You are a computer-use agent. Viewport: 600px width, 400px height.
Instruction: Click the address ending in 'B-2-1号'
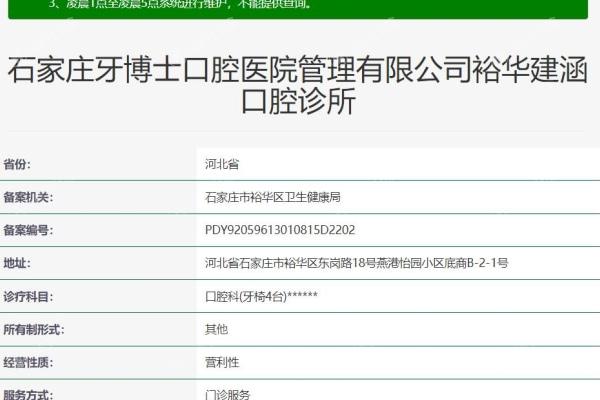click(356, 263)
